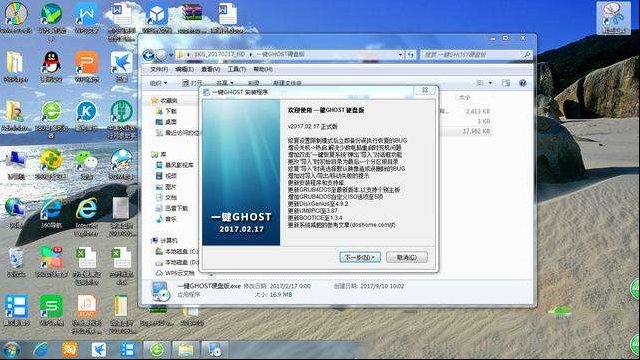640x360 pixels.
Task: Click the 2,413 KB file size cell
Action: [478, 111]
